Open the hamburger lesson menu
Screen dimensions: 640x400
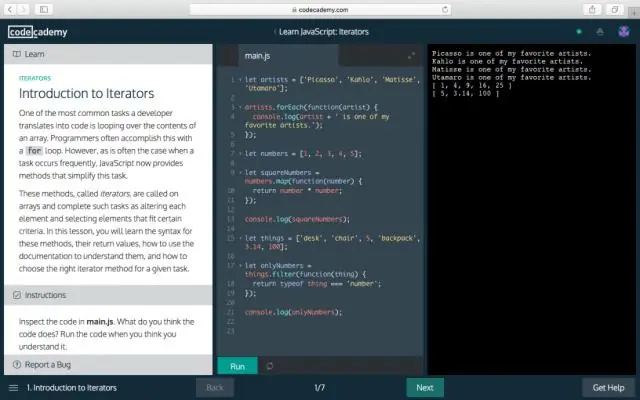13,387
